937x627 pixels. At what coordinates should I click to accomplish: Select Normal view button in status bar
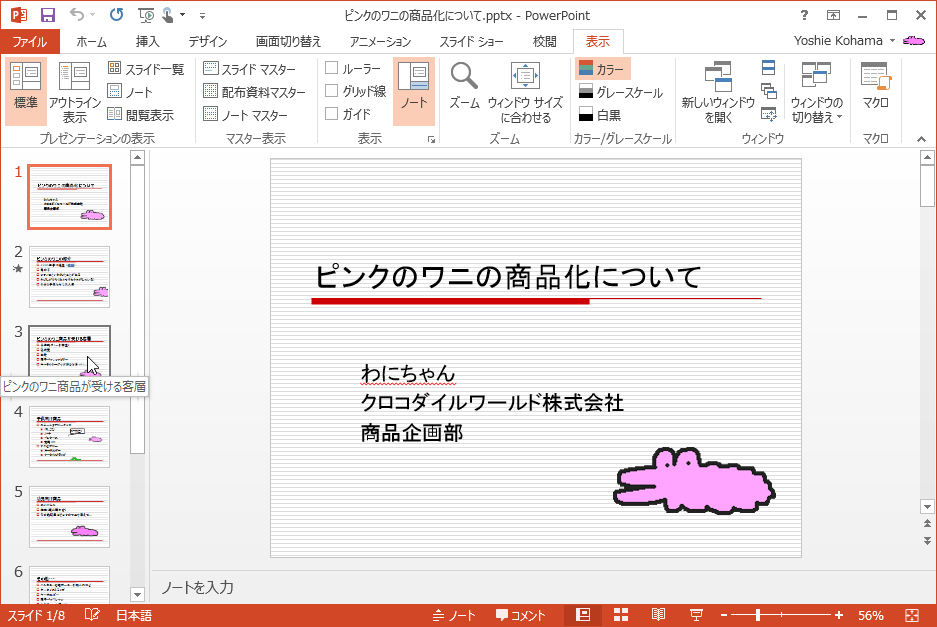click(x=583, y=614)
